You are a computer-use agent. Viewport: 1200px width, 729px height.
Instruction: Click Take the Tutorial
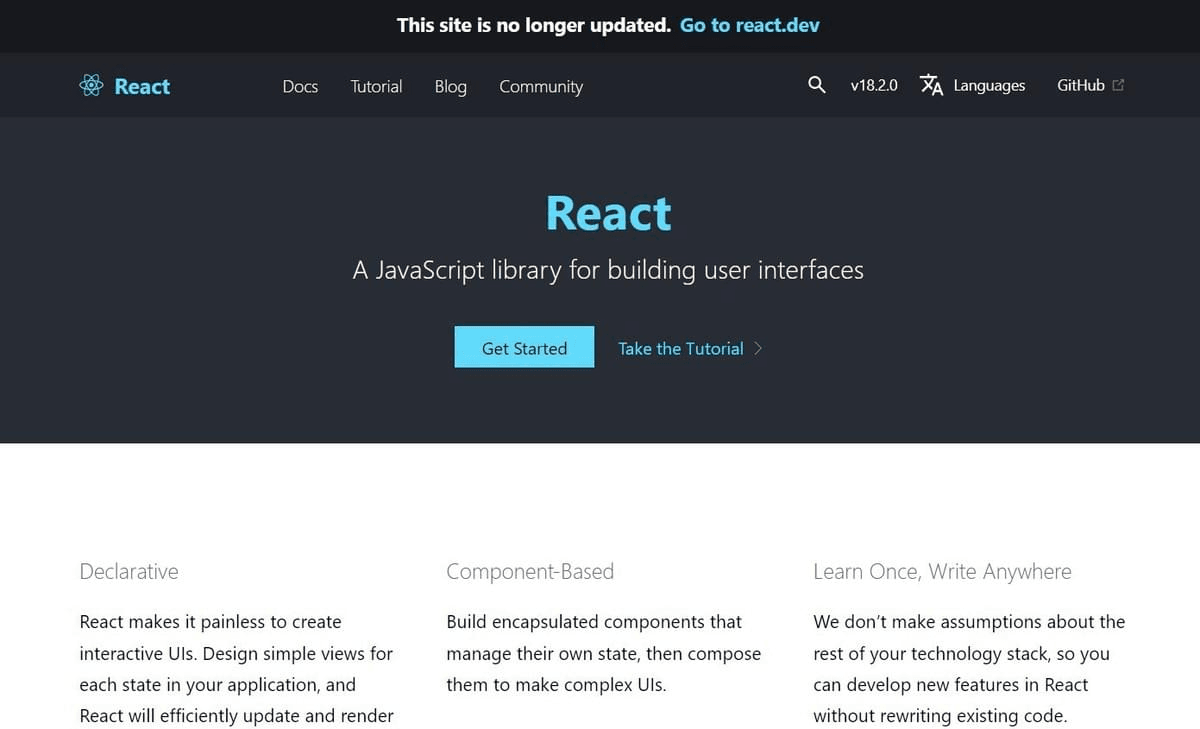(x=681, y=348)
